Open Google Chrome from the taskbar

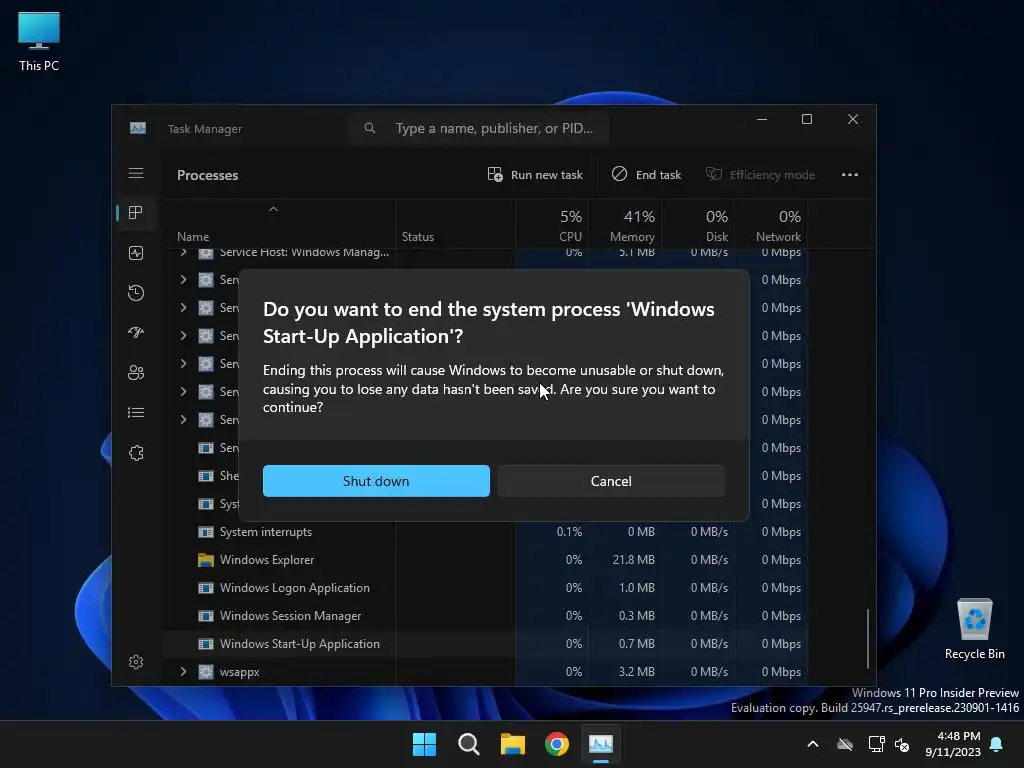[x=557, y=744]
